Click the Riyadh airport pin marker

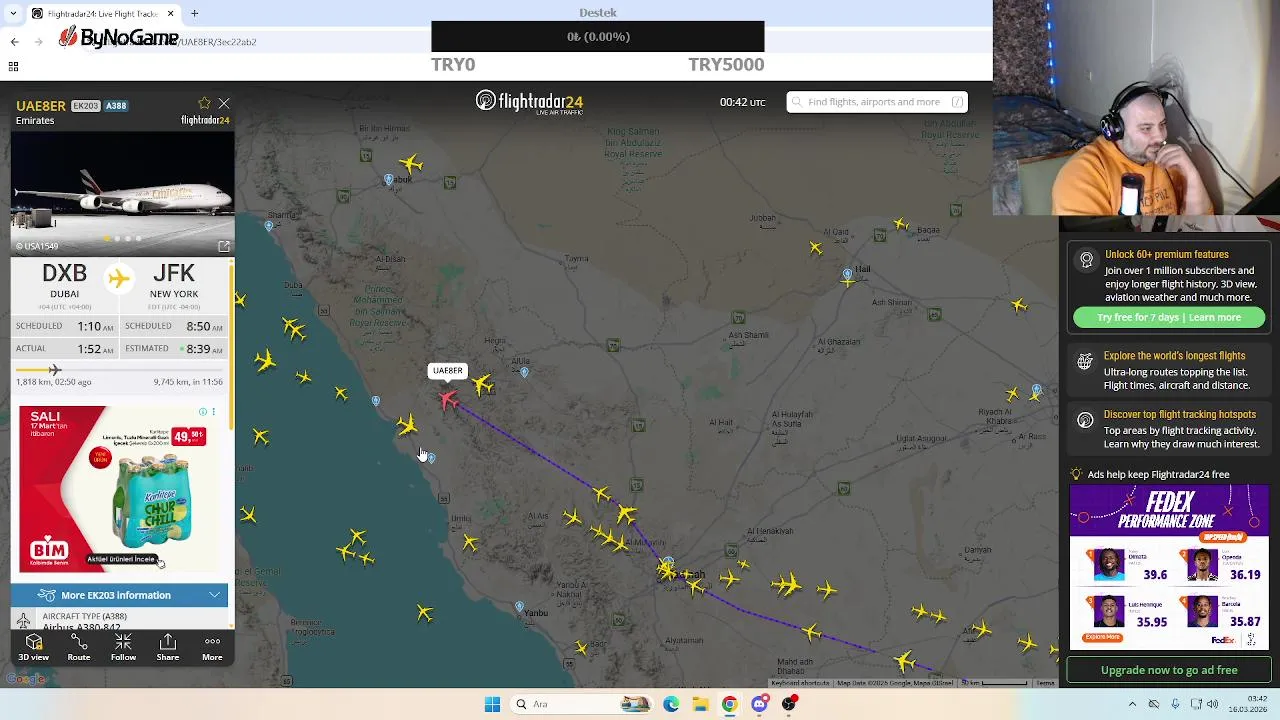click(1037, 390)
